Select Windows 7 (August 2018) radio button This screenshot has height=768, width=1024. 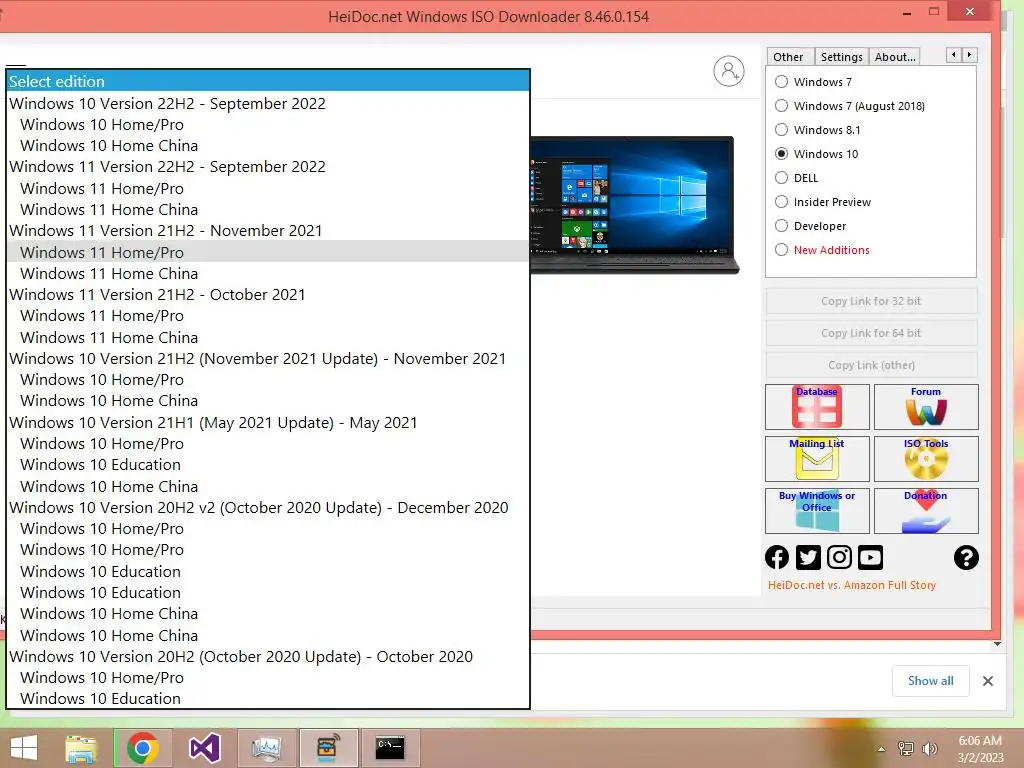pos(781,106)
